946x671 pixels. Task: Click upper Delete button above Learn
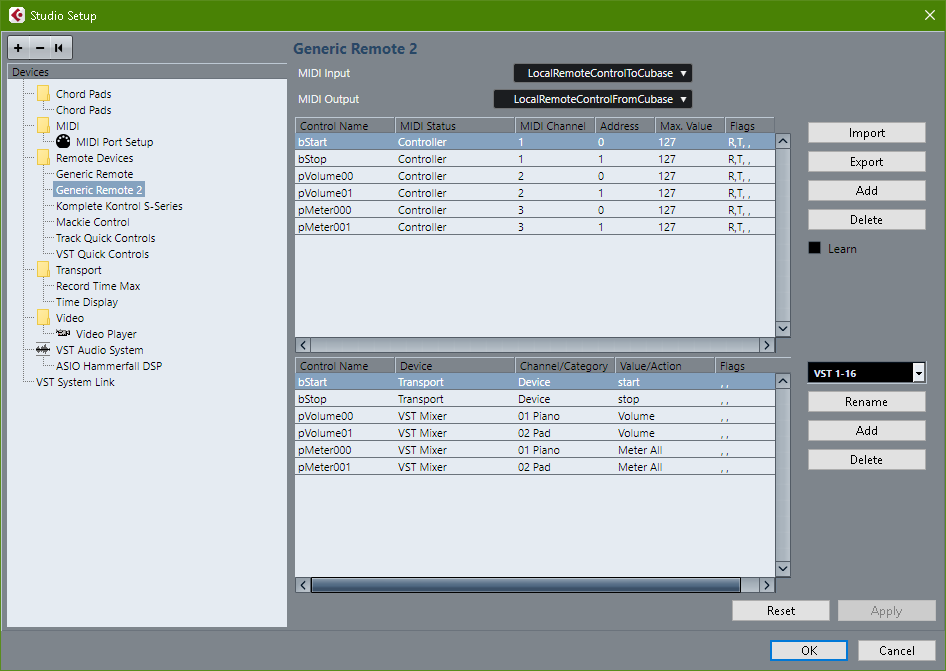(x=866, y=220)
